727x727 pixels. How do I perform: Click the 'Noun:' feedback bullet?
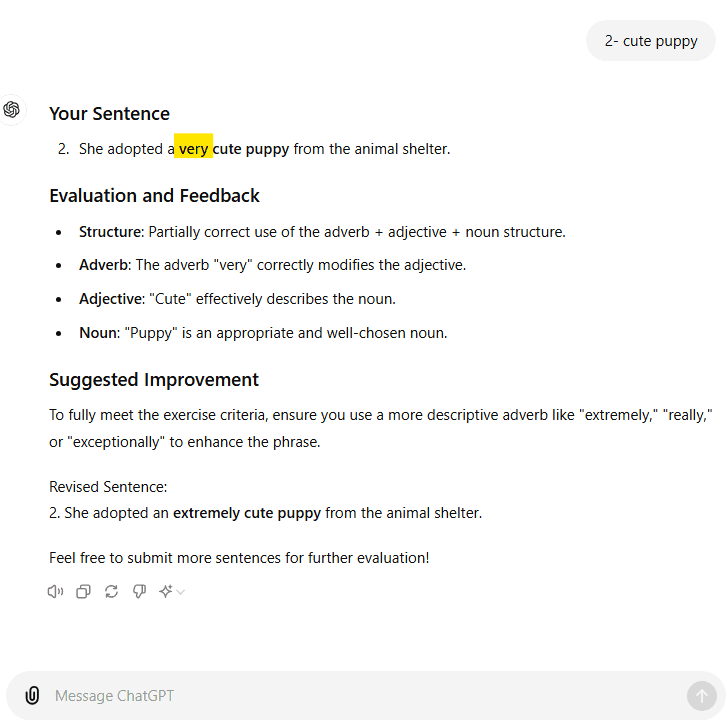click(x=263, y=333)
